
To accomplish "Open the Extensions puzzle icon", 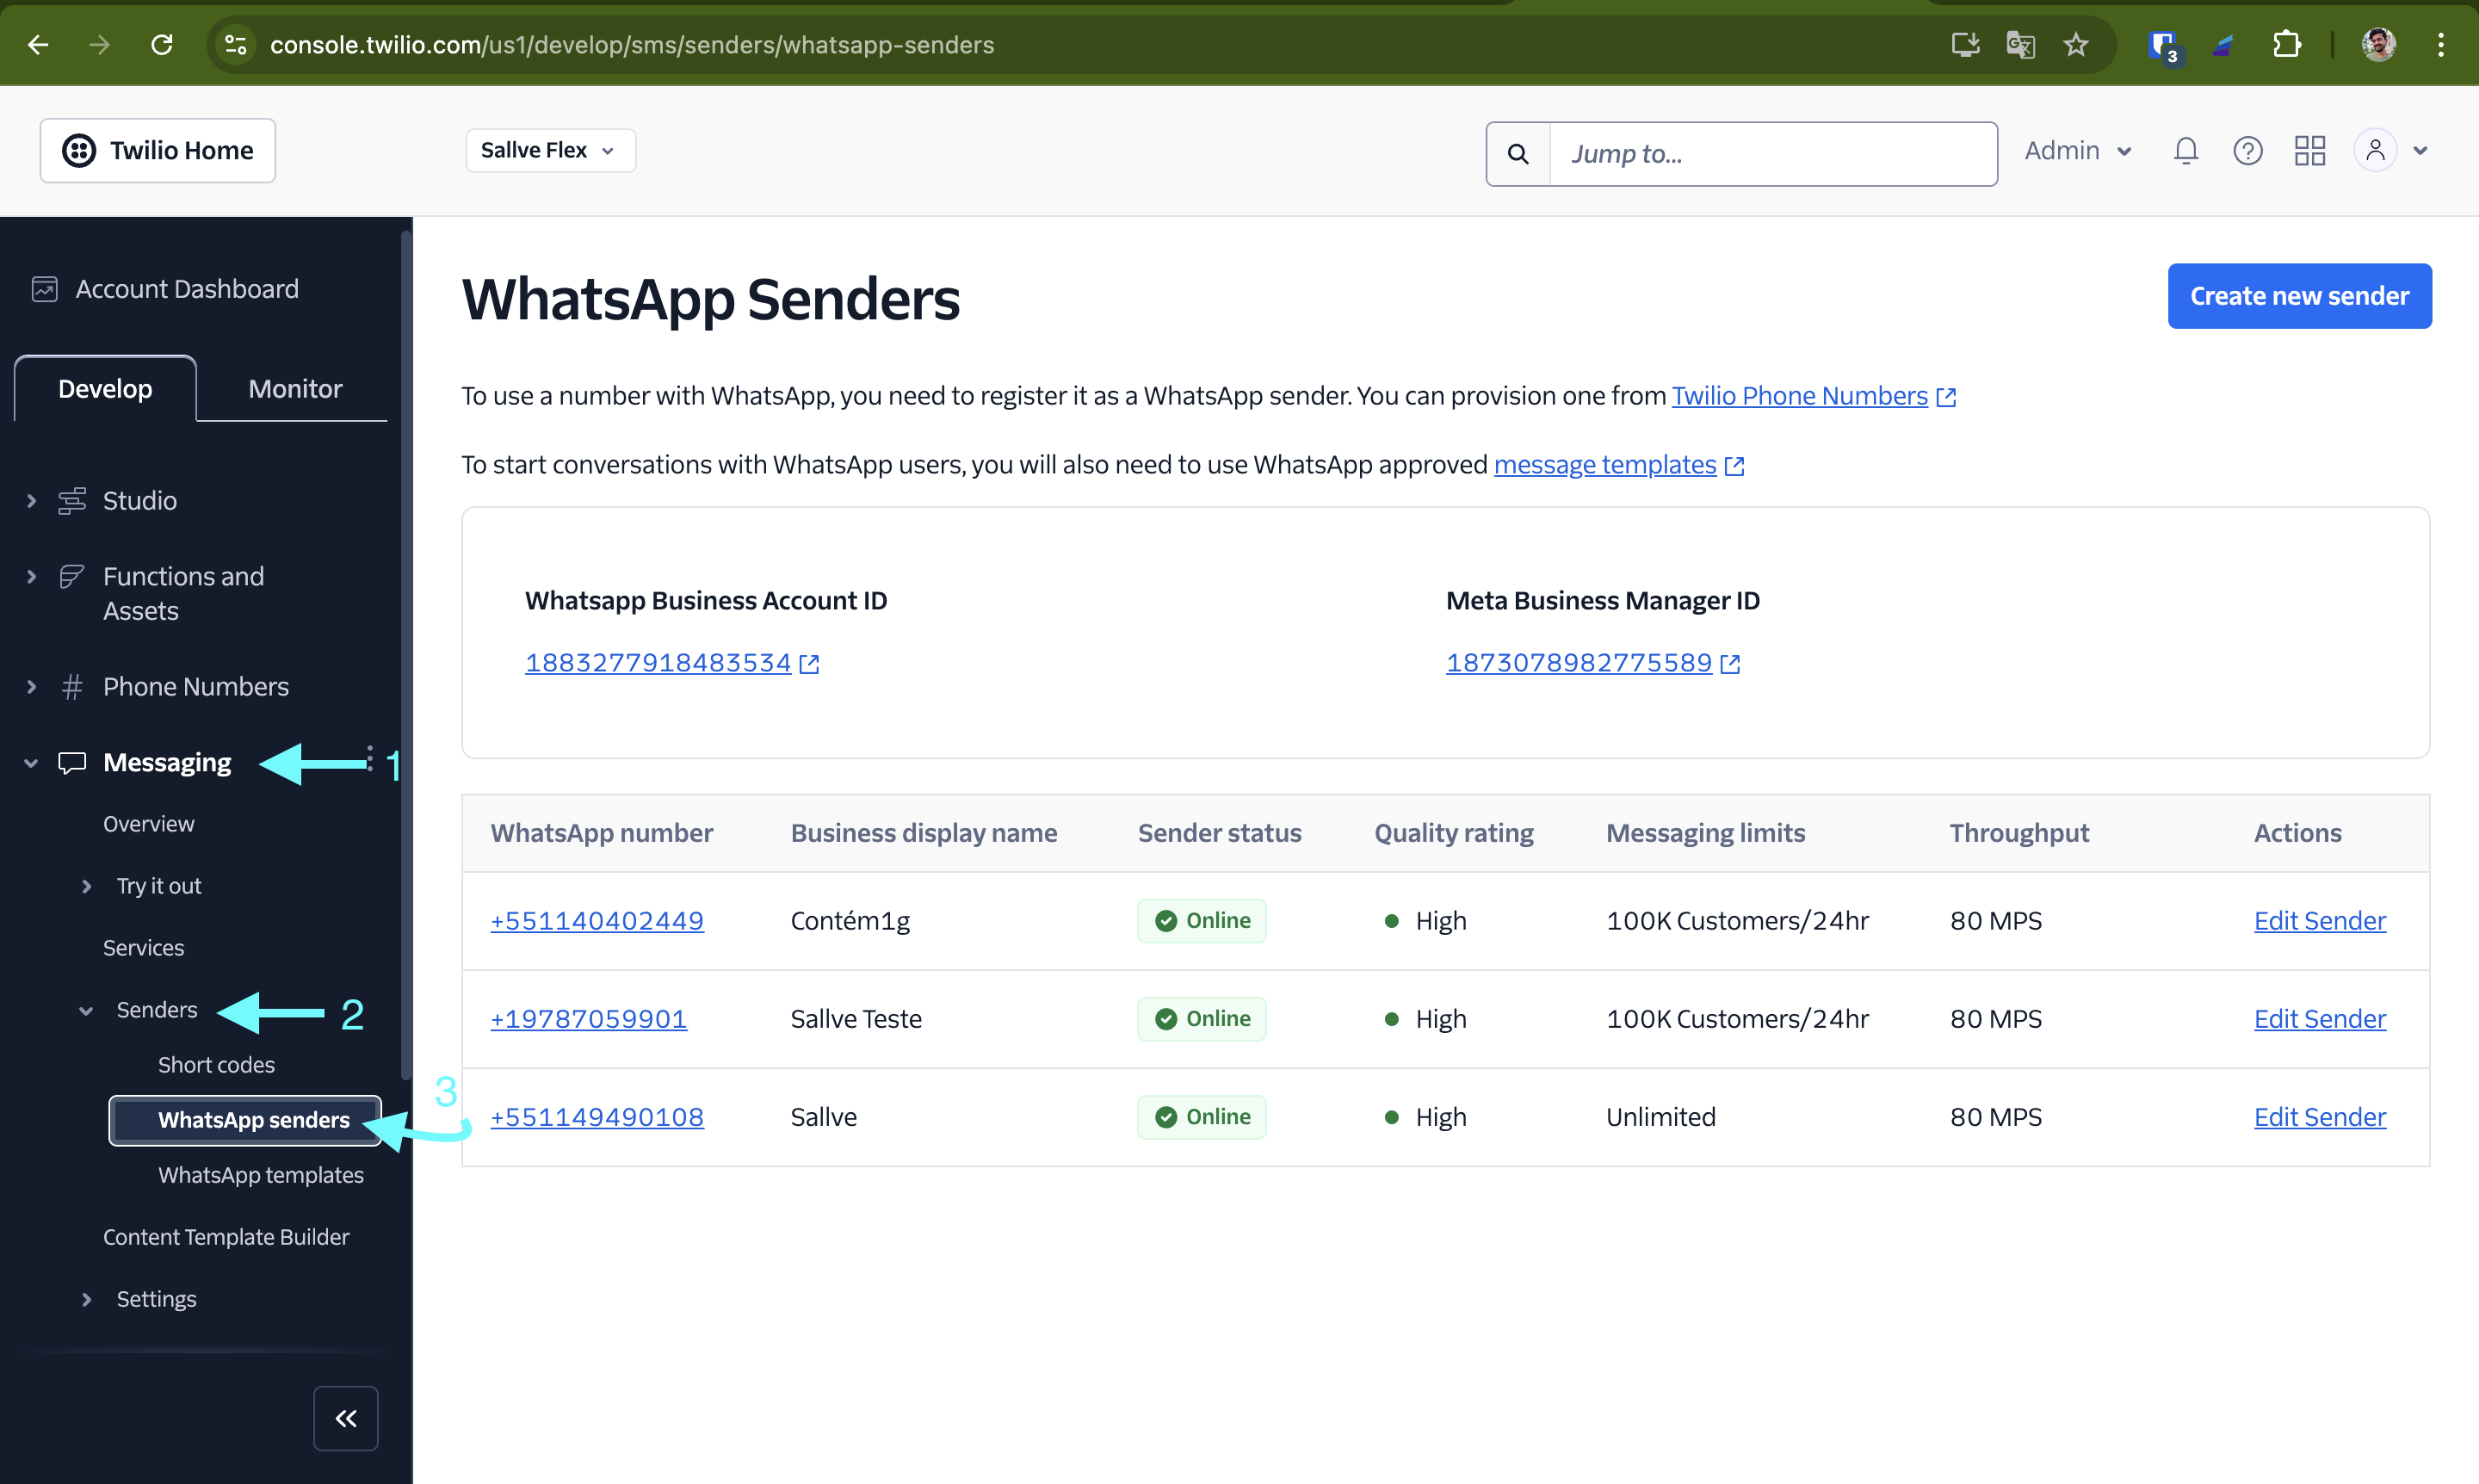I will [x=2286, y=44].
